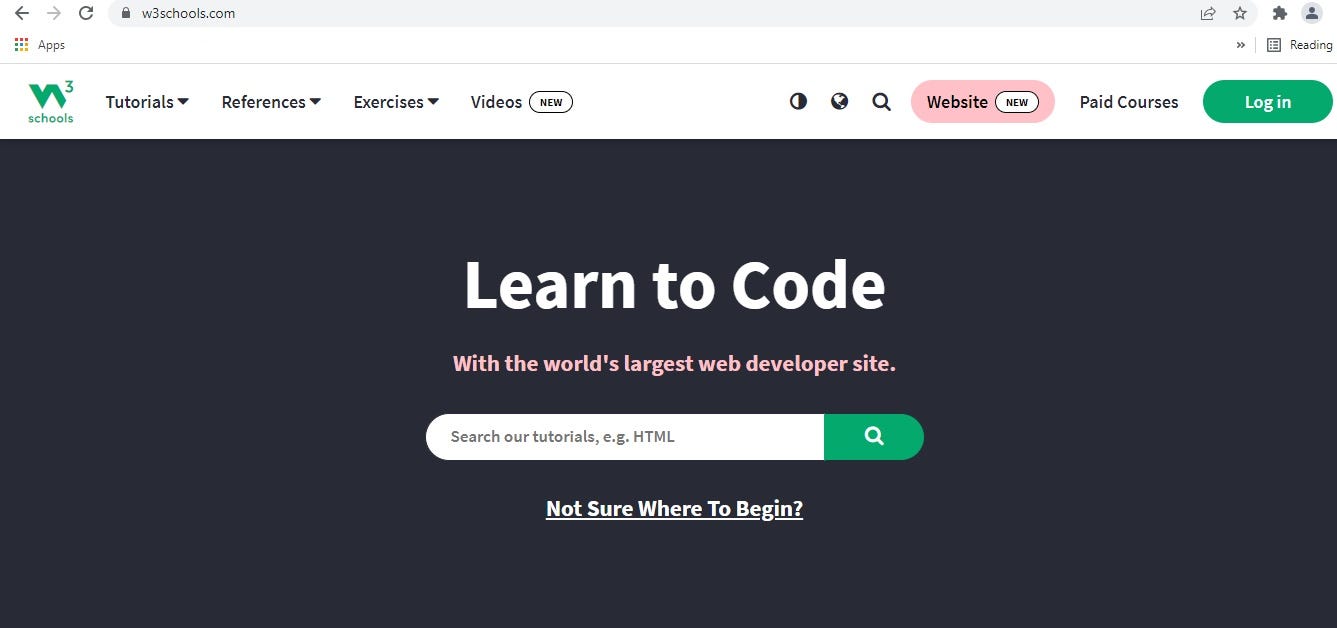Screen dimensions: 1337x628
Task: Click the Learn to Code heading
Action: click(674, 285)
